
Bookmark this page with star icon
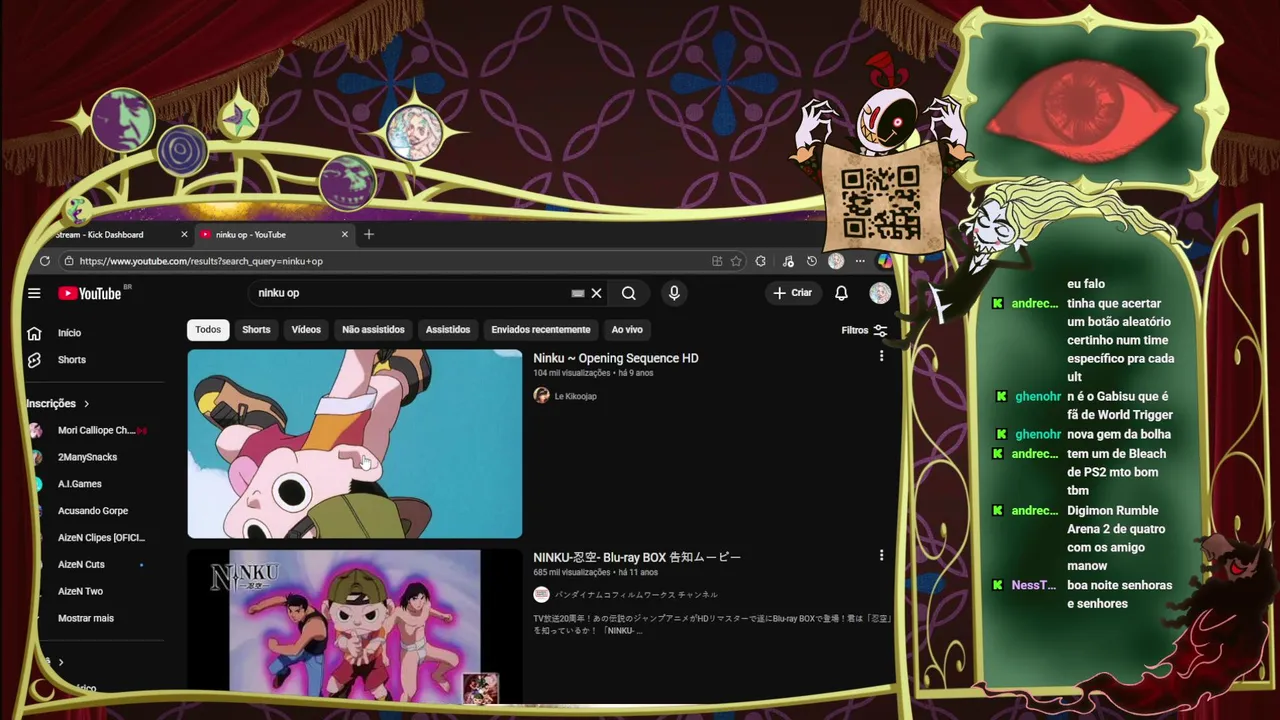pyautogui.click(x=736, y=261)
